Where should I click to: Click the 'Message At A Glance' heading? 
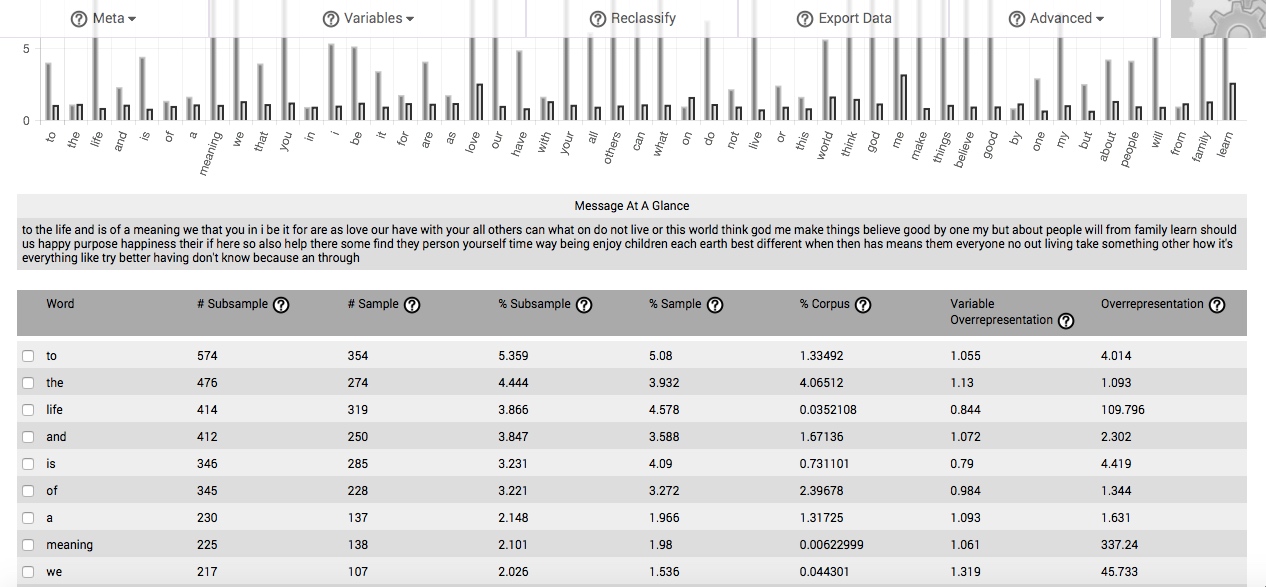coord(632,206)
